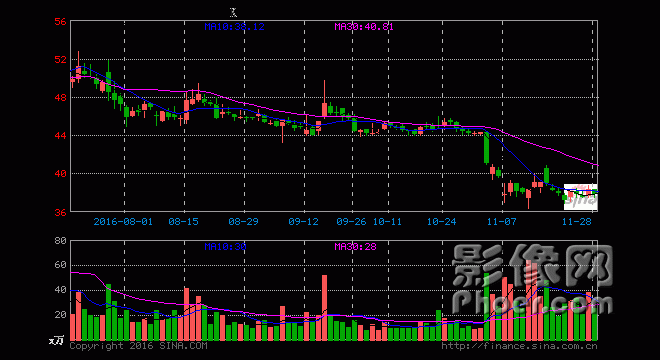The image size is (660, 360).
Task: Select the 36 price axis value
Action: pyautogui.click(x=61, y=212)
